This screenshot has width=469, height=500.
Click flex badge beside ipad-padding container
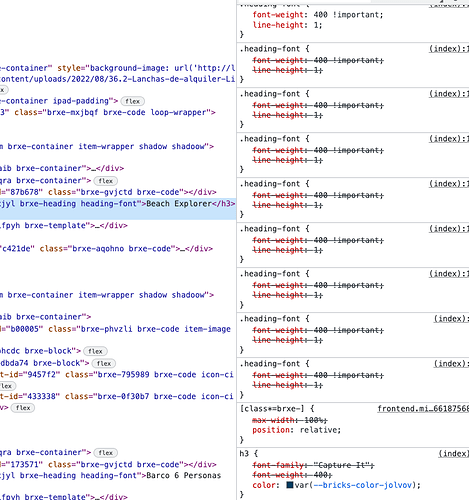pos(132,101)
